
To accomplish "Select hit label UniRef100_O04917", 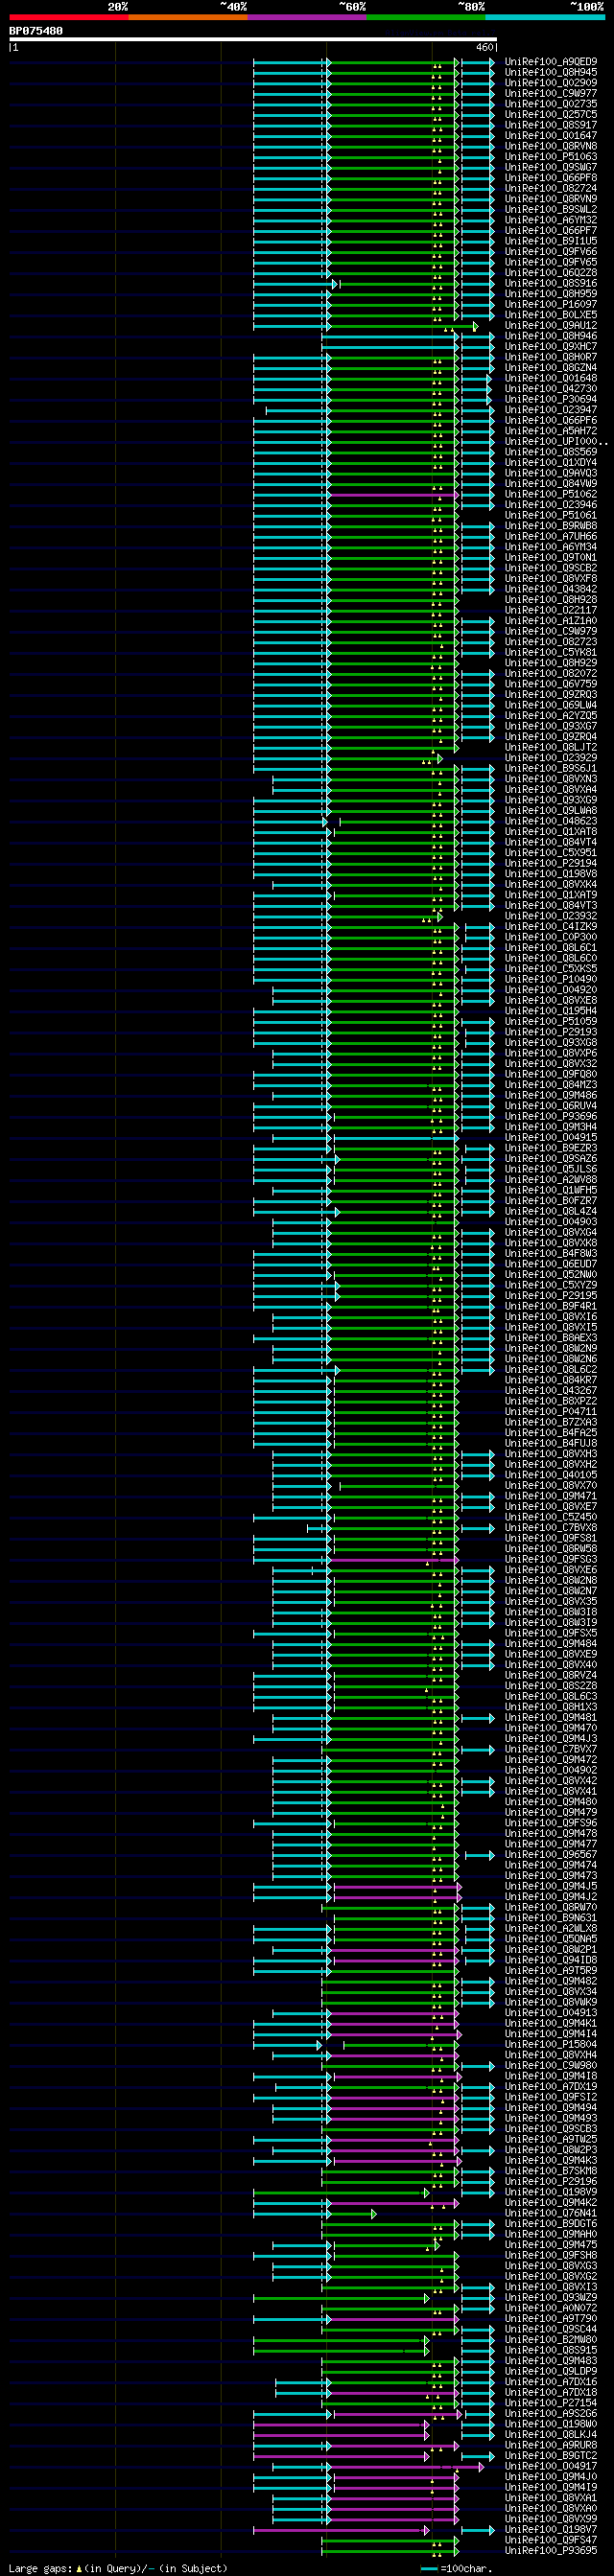I will pyautogui.click(x=551, y=2467).
